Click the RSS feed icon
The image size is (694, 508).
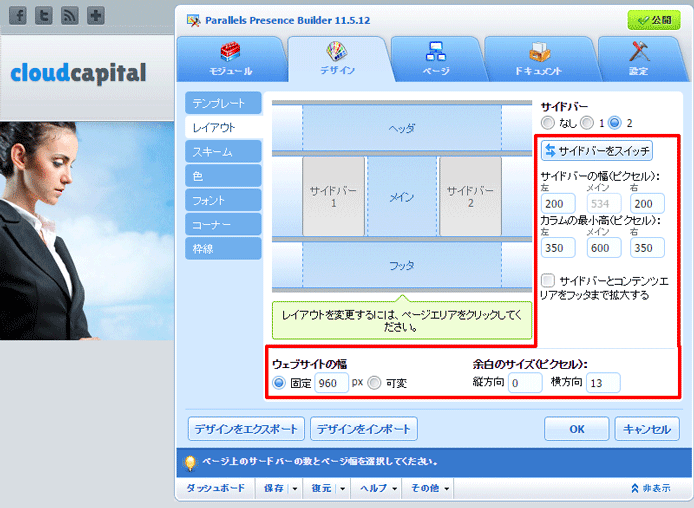(69, 16)
